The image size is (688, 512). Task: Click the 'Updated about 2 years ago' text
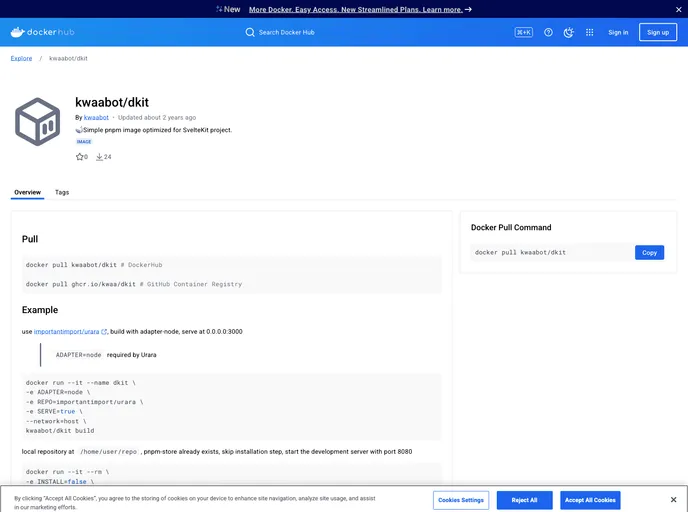[157, 118]
